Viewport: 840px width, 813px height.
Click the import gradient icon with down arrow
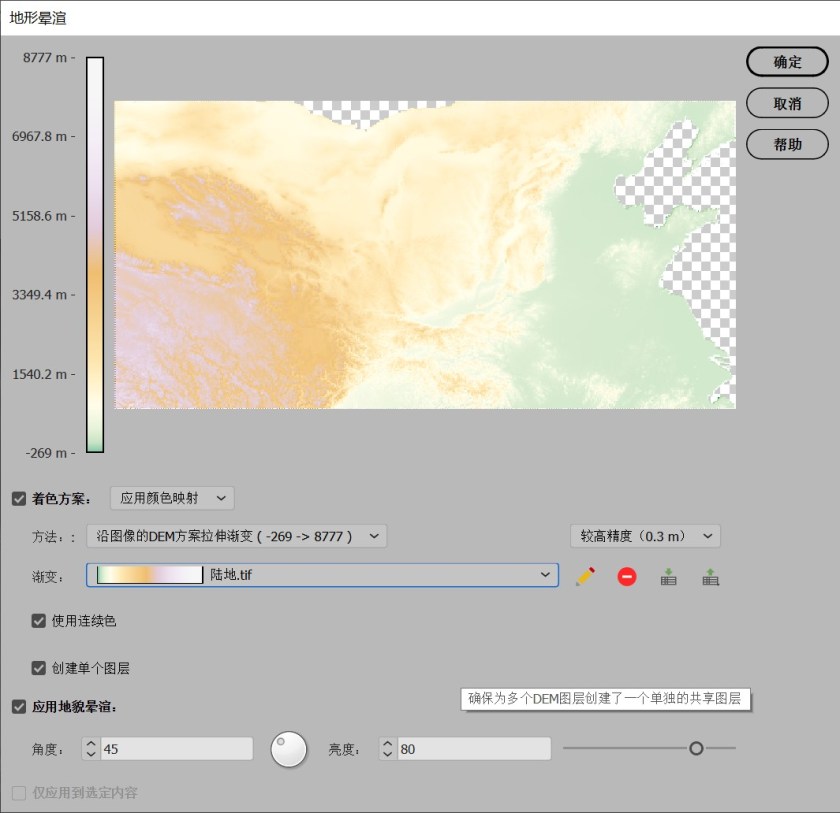pyautogui.click(x=669, y=576)
